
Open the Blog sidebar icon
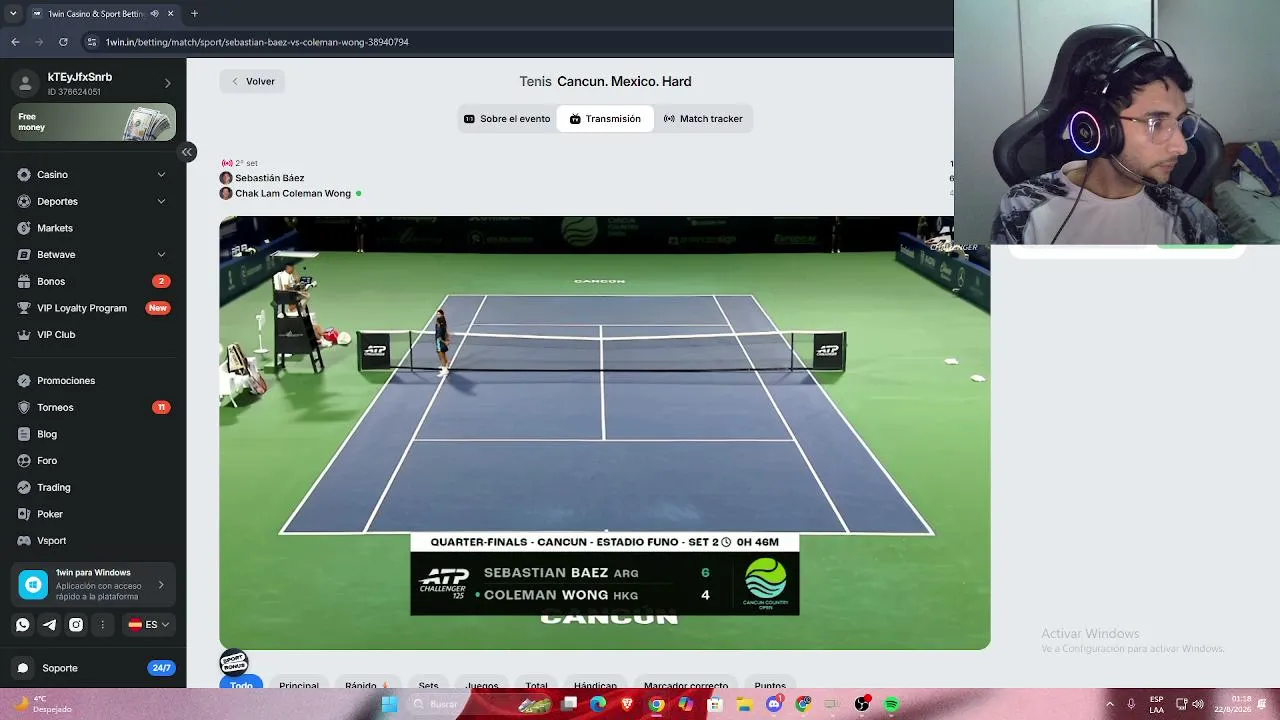coord(24,435)
